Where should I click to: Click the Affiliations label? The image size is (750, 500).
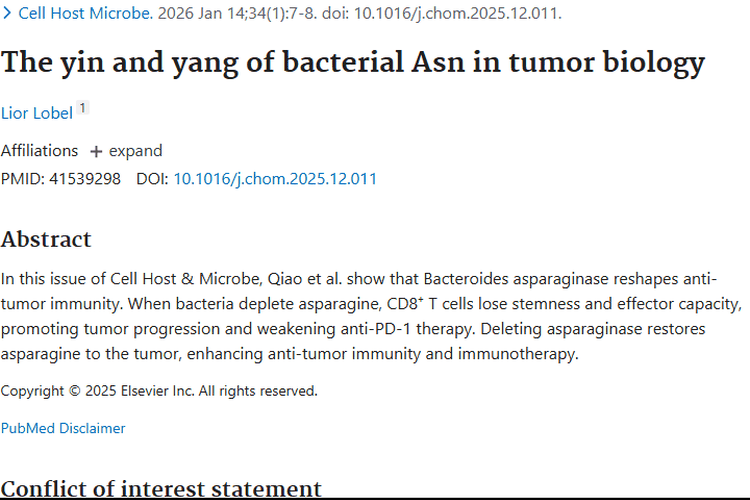tap(39, 151)
